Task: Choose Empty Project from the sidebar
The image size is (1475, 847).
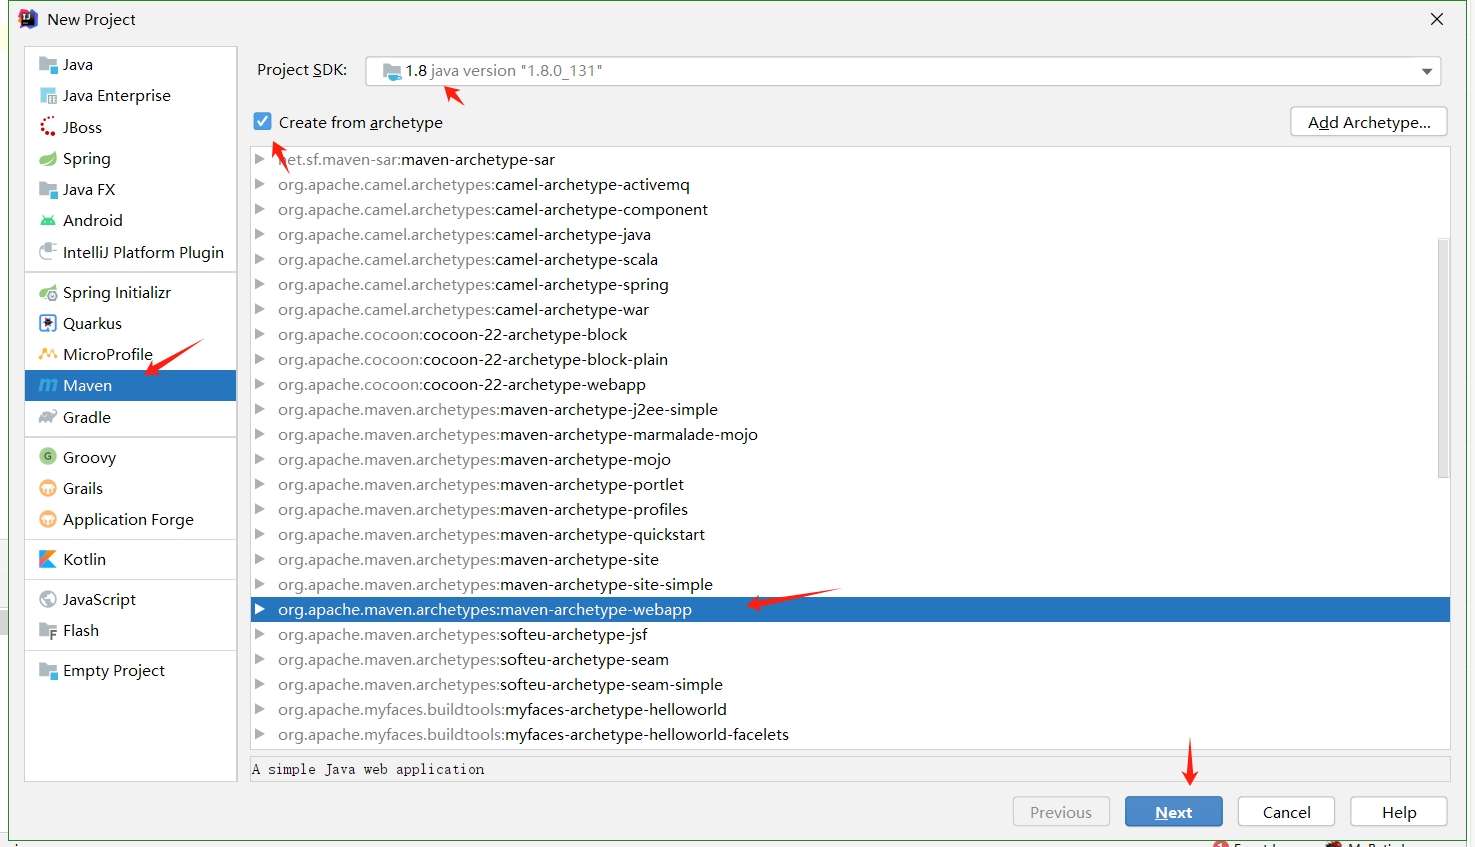Action: (x=113, y=671)
